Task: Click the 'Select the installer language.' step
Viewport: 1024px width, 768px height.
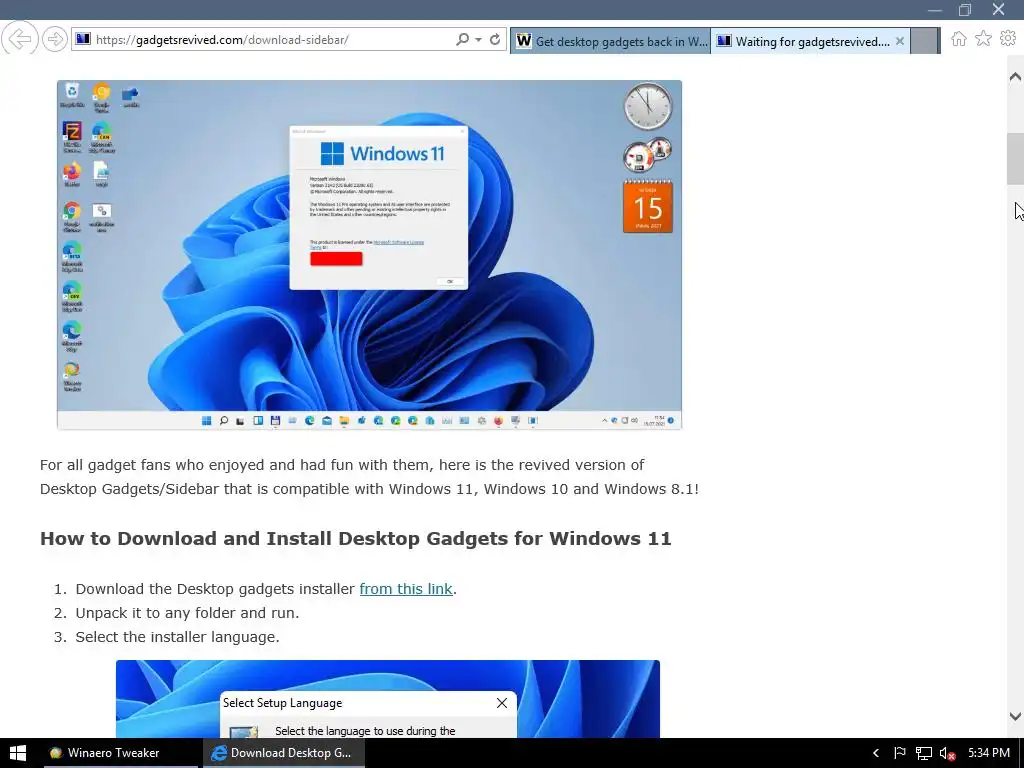Action: coord(178,637)
